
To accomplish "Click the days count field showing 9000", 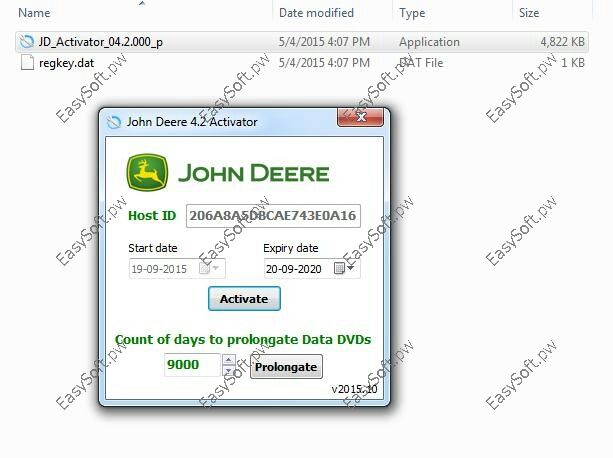I will (193, 365).
